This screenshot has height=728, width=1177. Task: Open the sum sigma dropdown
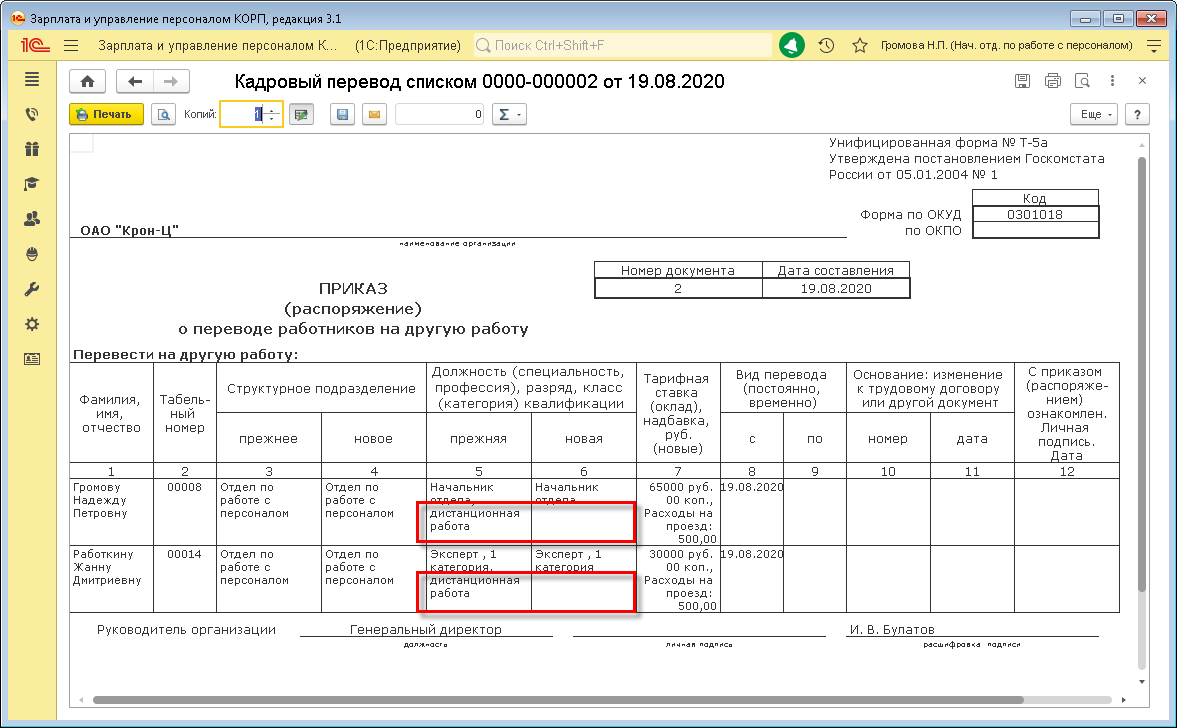(x=510, y=115)
